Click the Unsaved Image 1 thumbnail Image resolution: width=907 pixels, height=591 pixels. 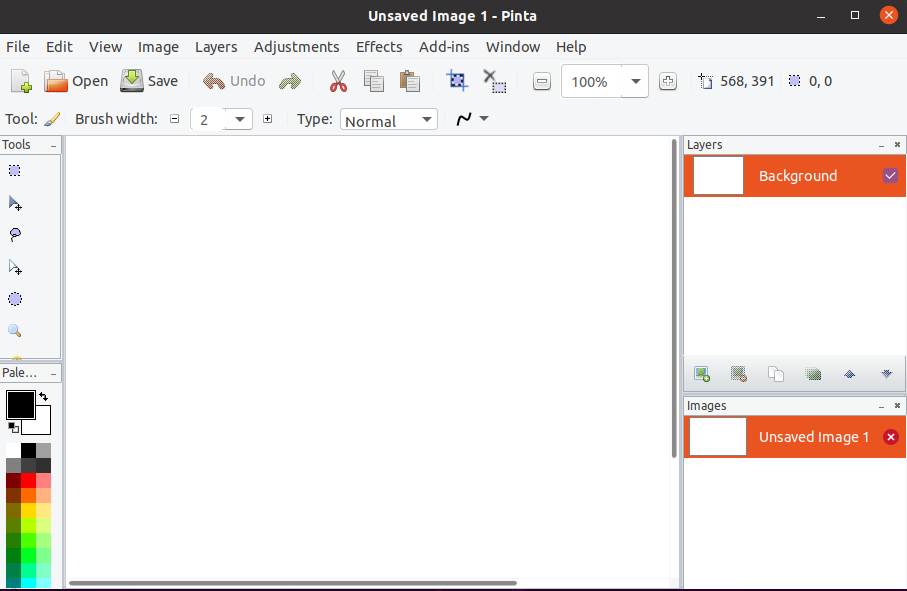[x=718, y=437]
